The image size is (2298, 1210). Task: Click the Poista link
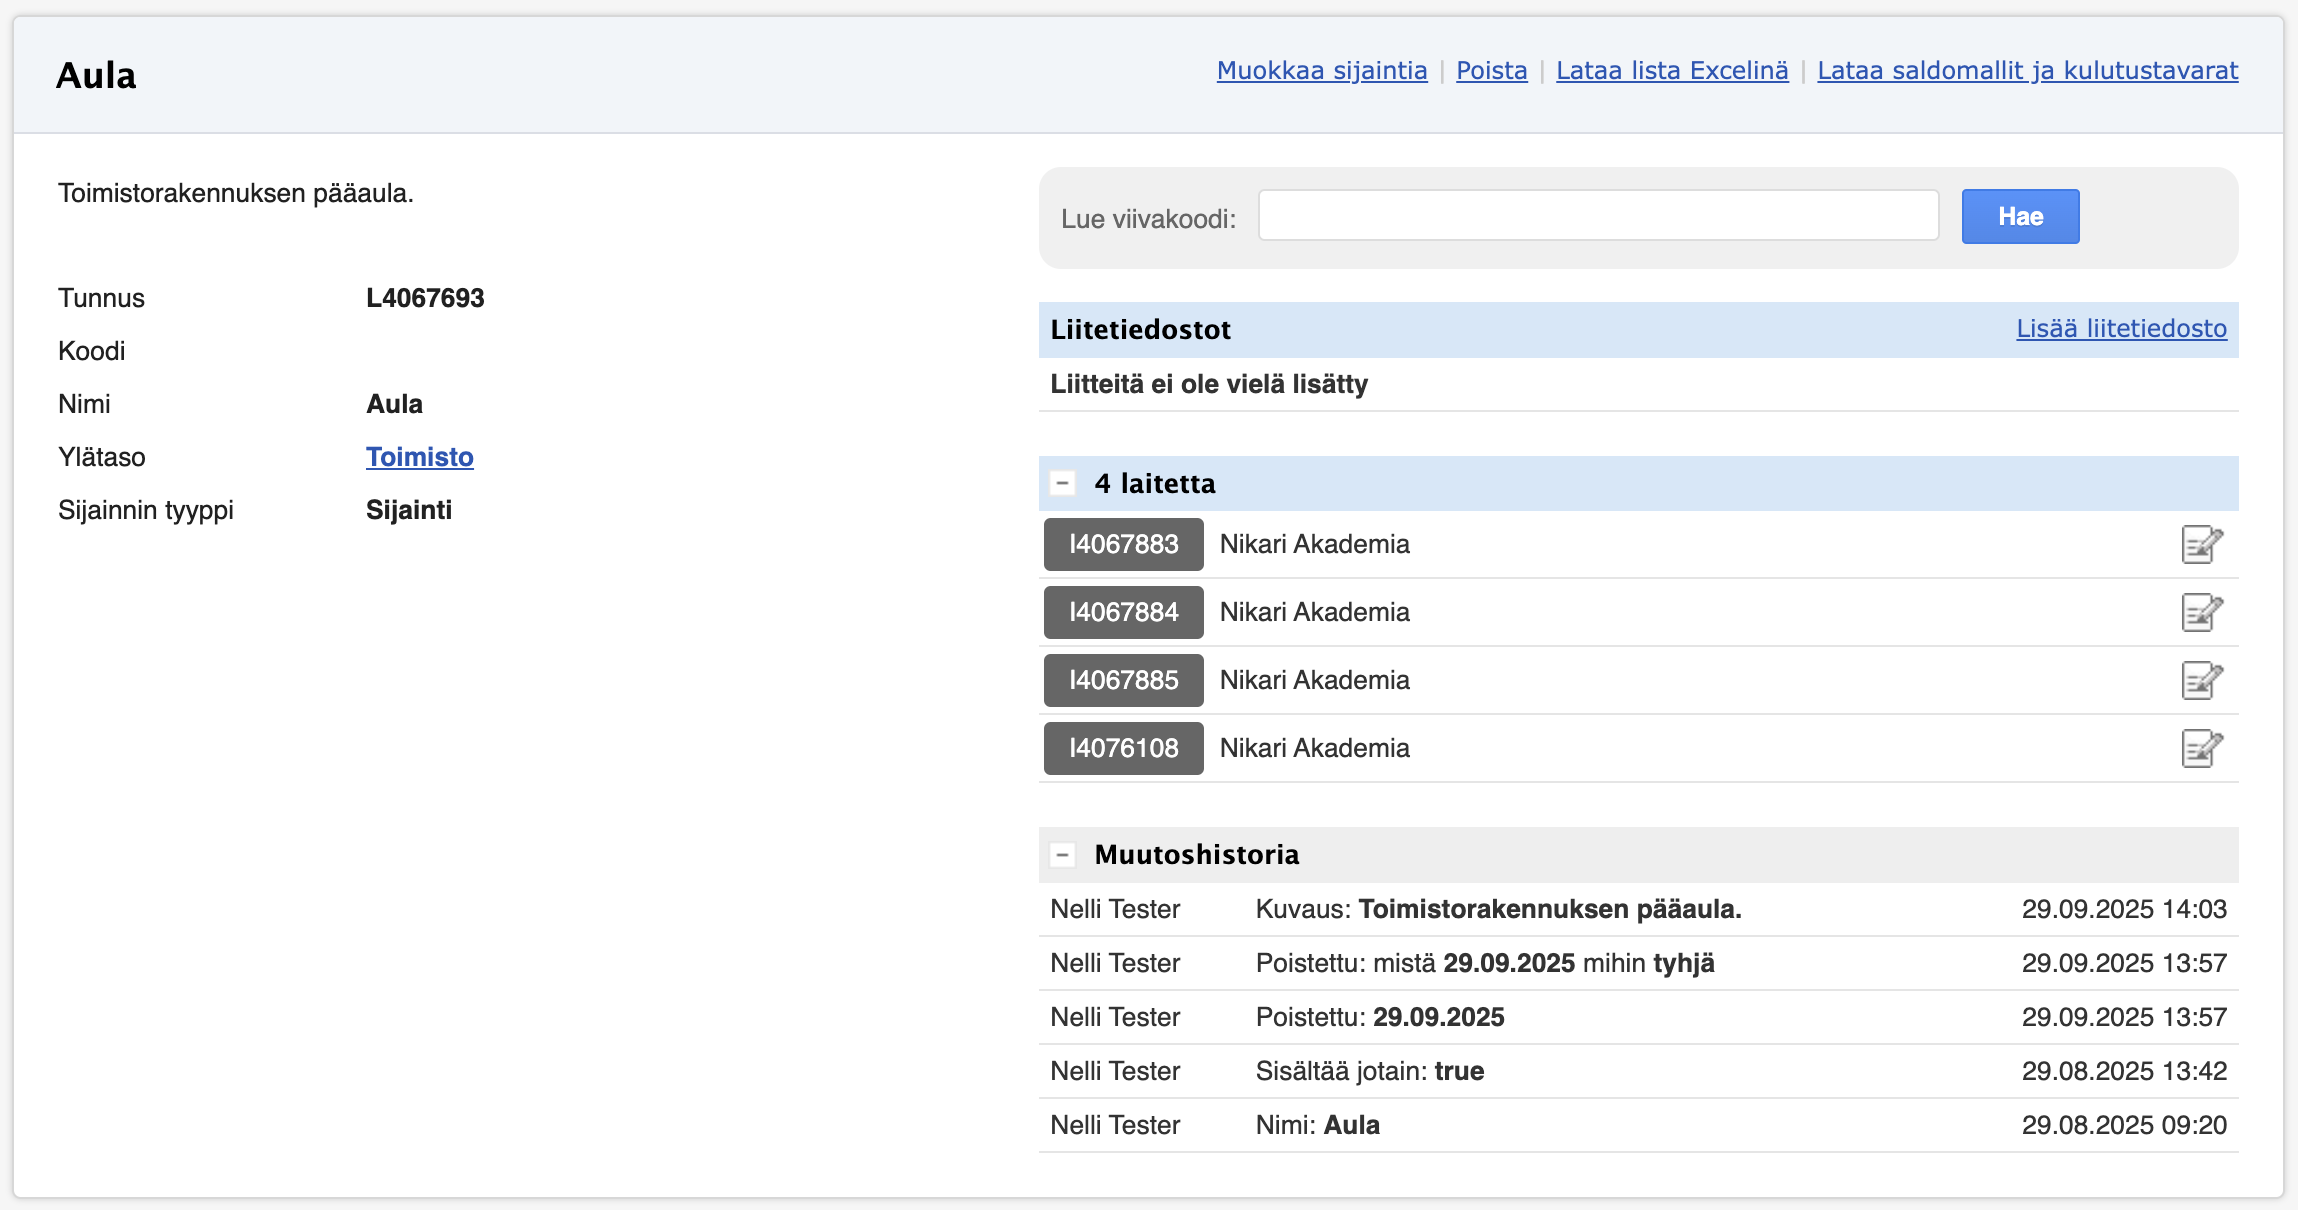1491,71
